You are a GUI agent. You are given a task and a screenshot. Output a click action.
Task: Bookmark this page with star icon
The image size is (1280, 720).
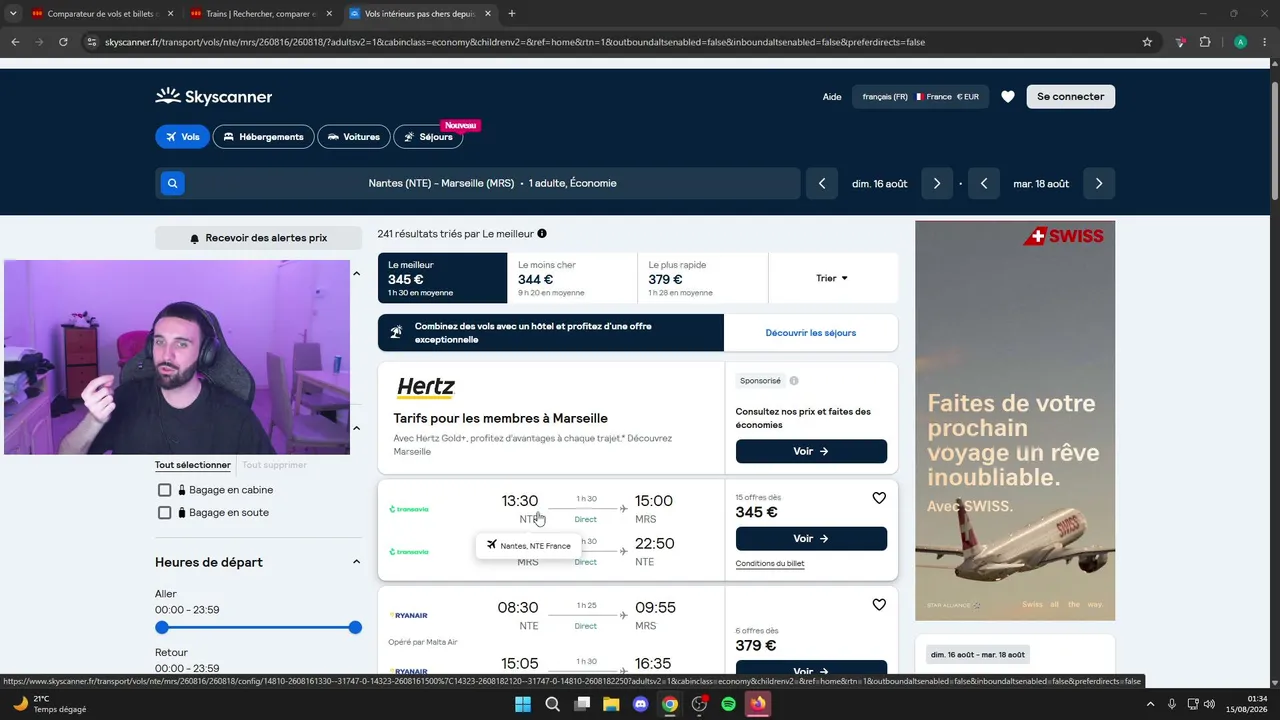click(1147, 42)
